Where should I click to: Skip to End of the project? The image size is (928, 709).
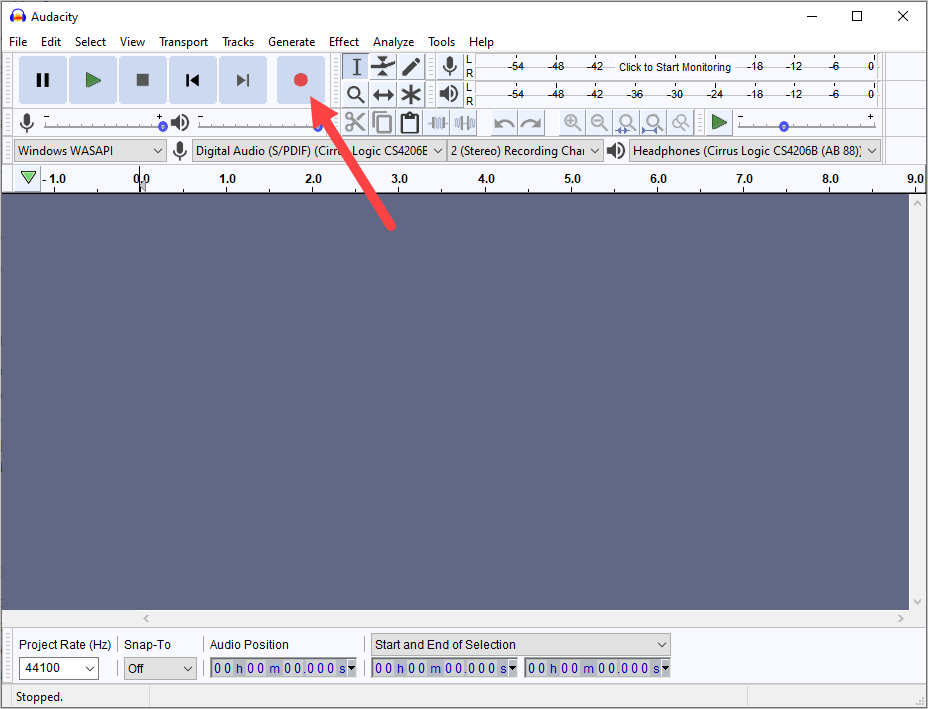(x=243, y=80)
